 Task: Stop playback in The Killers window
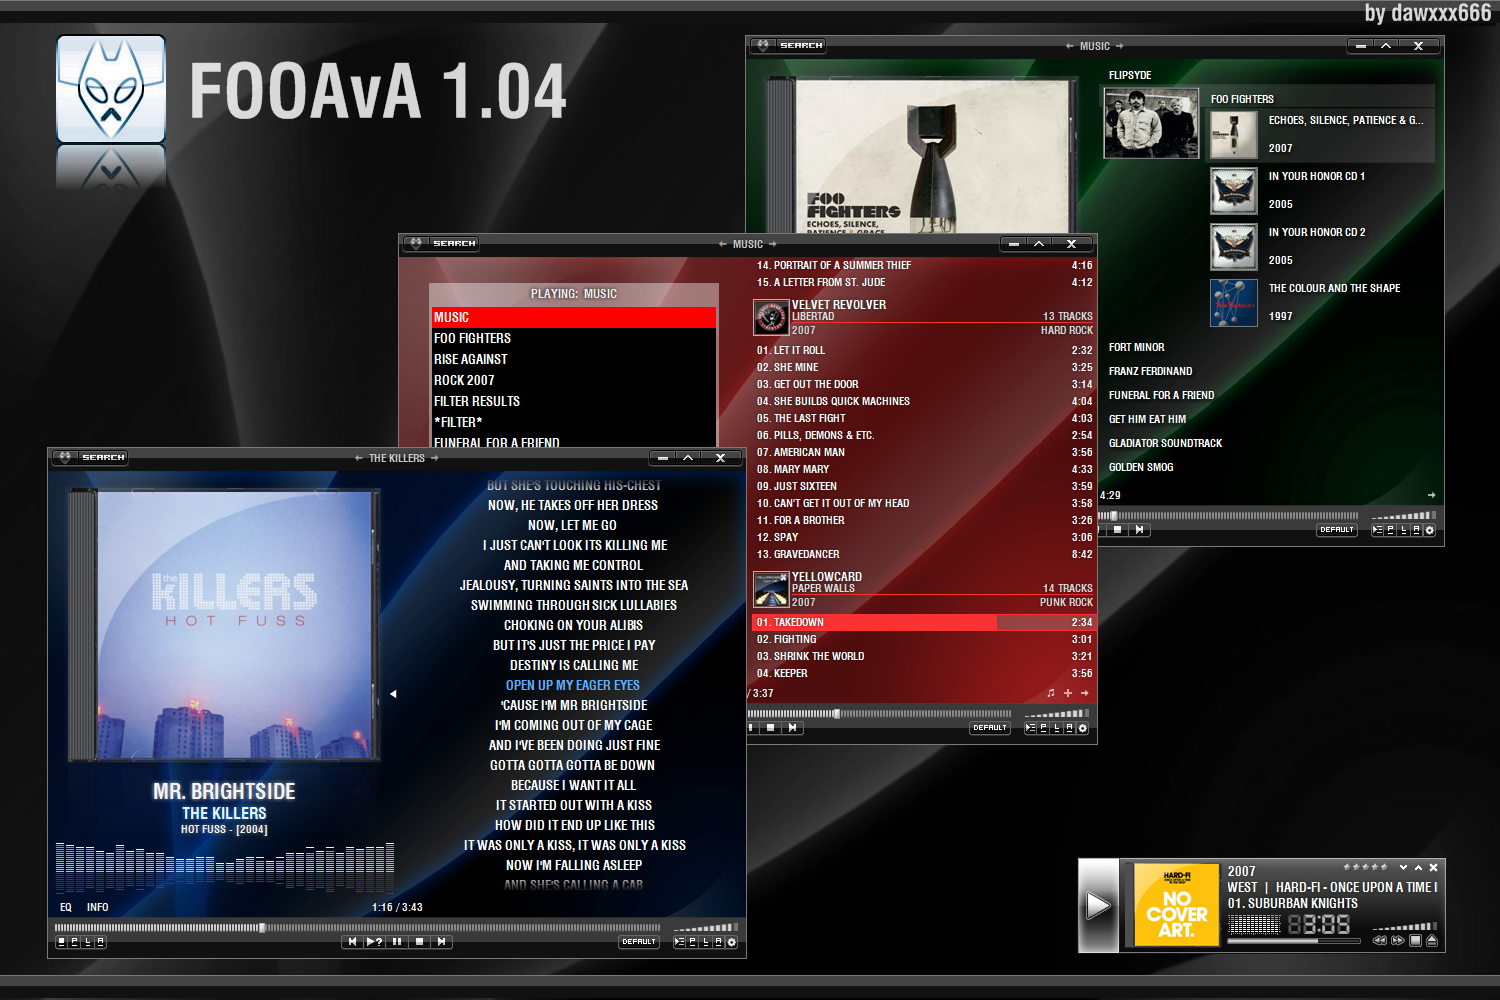[x=419, y=941]
